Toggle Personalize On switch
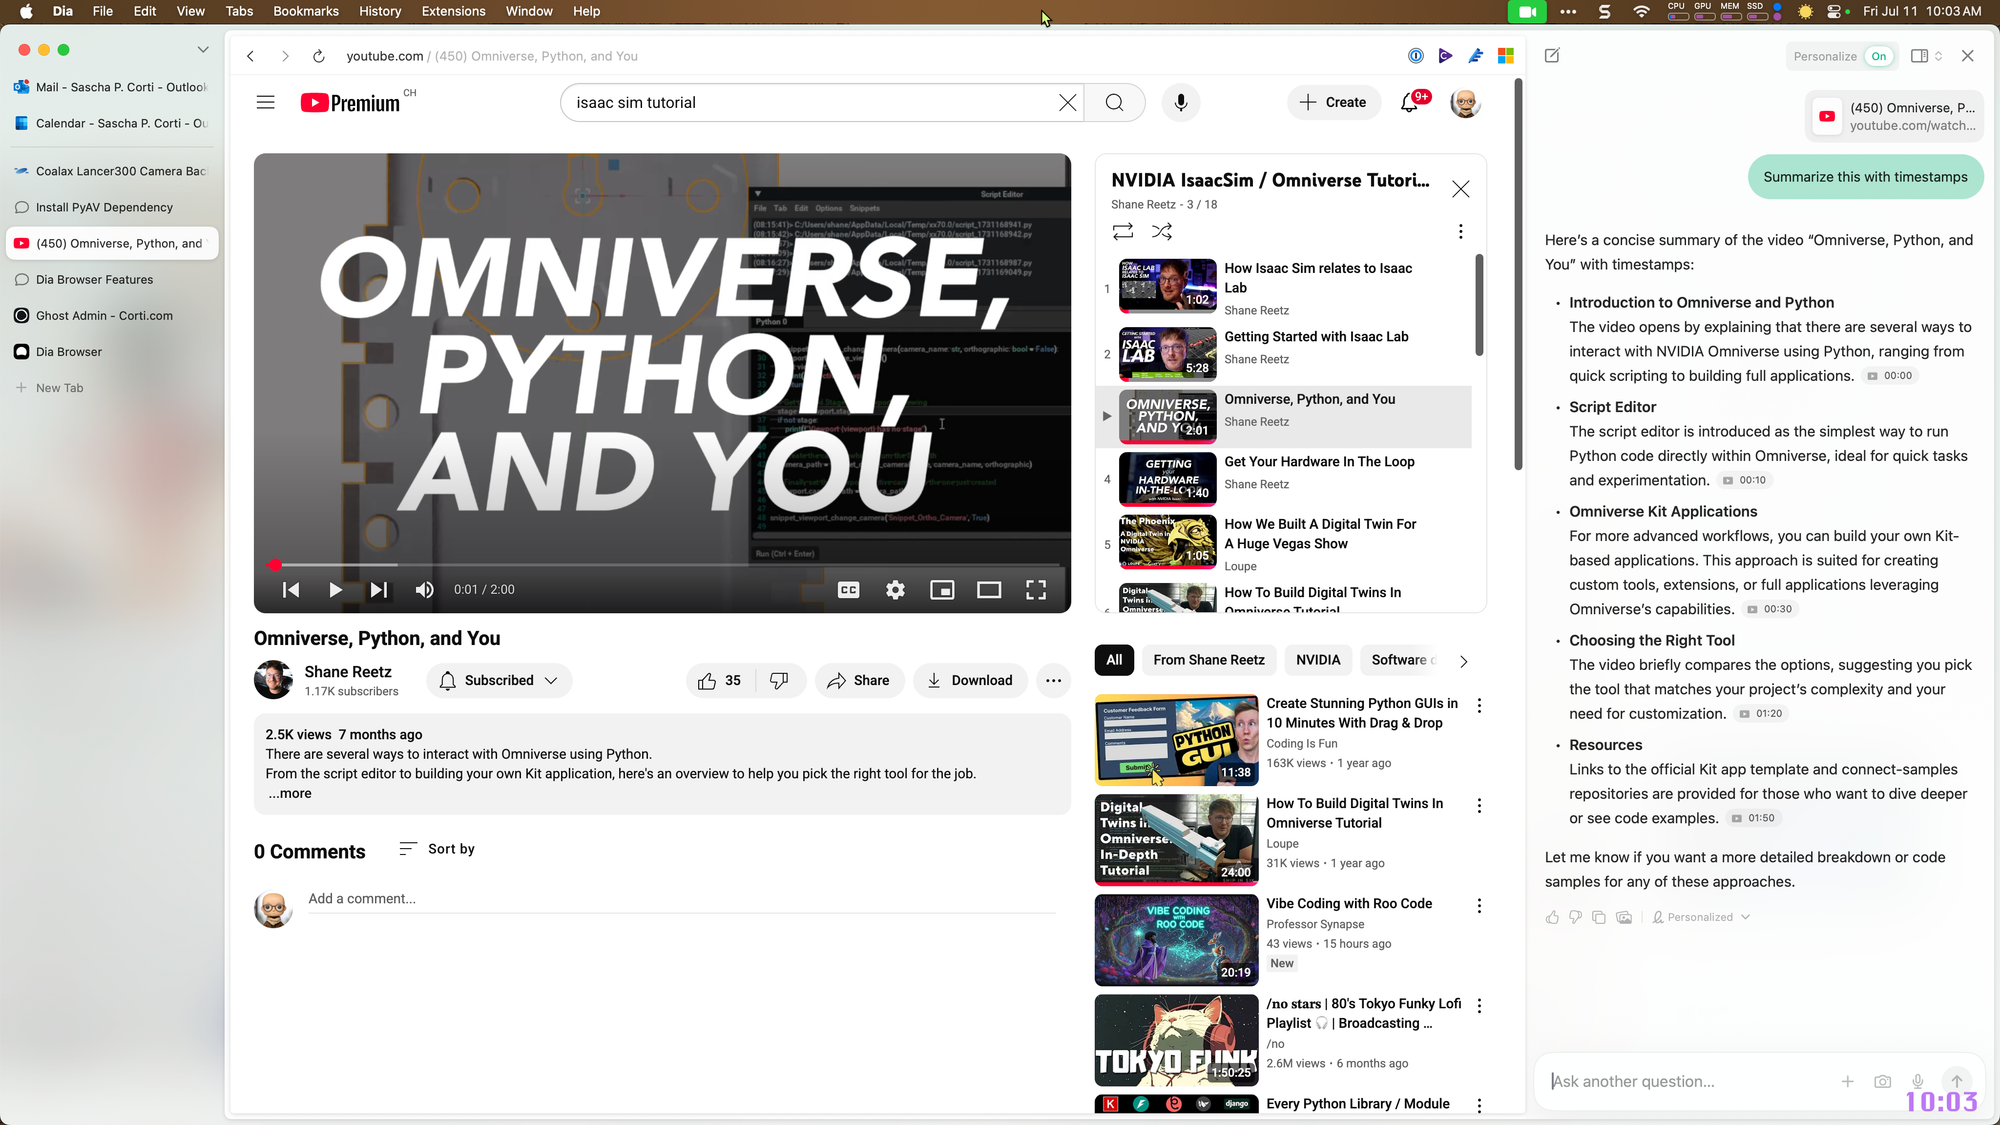This screenshot has width=2000, height=1125. pos(1878,56)
